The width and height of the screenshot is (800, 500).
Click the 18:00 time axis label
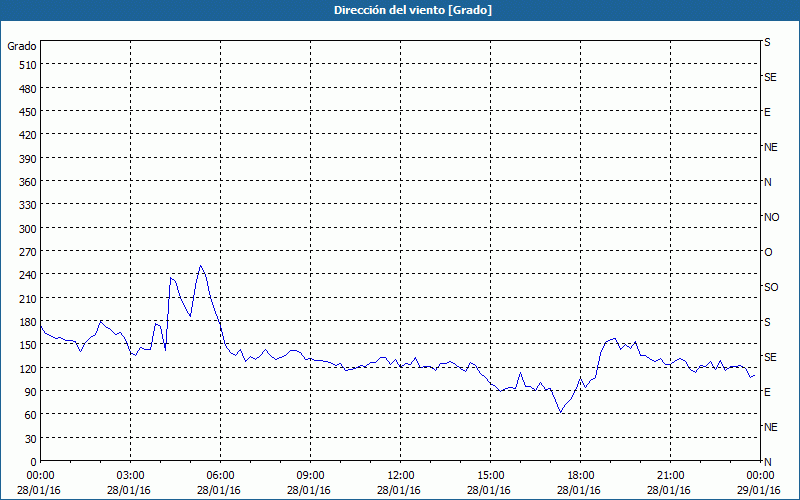580,475
